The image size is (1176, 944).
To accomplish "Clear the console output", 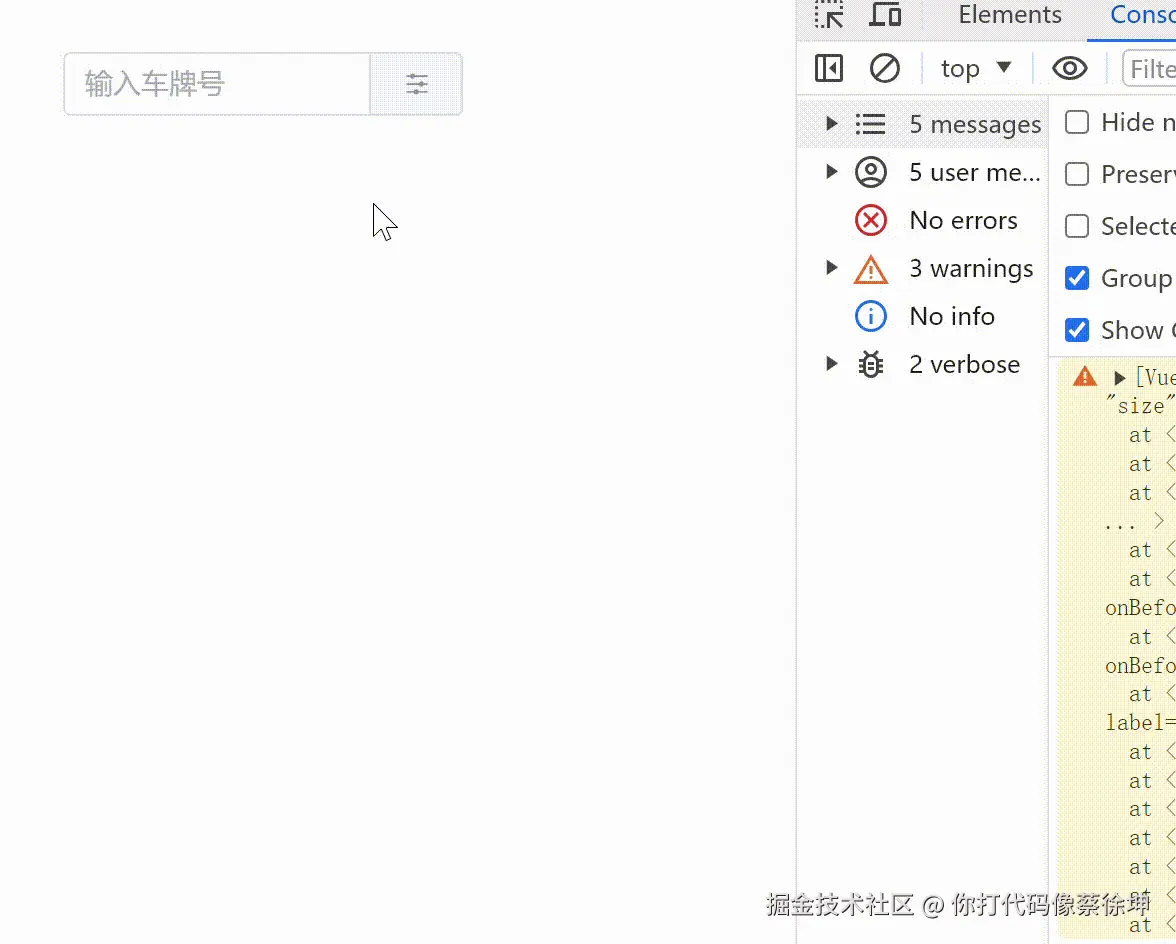I will pyautogui.click(x=884, y=68).
